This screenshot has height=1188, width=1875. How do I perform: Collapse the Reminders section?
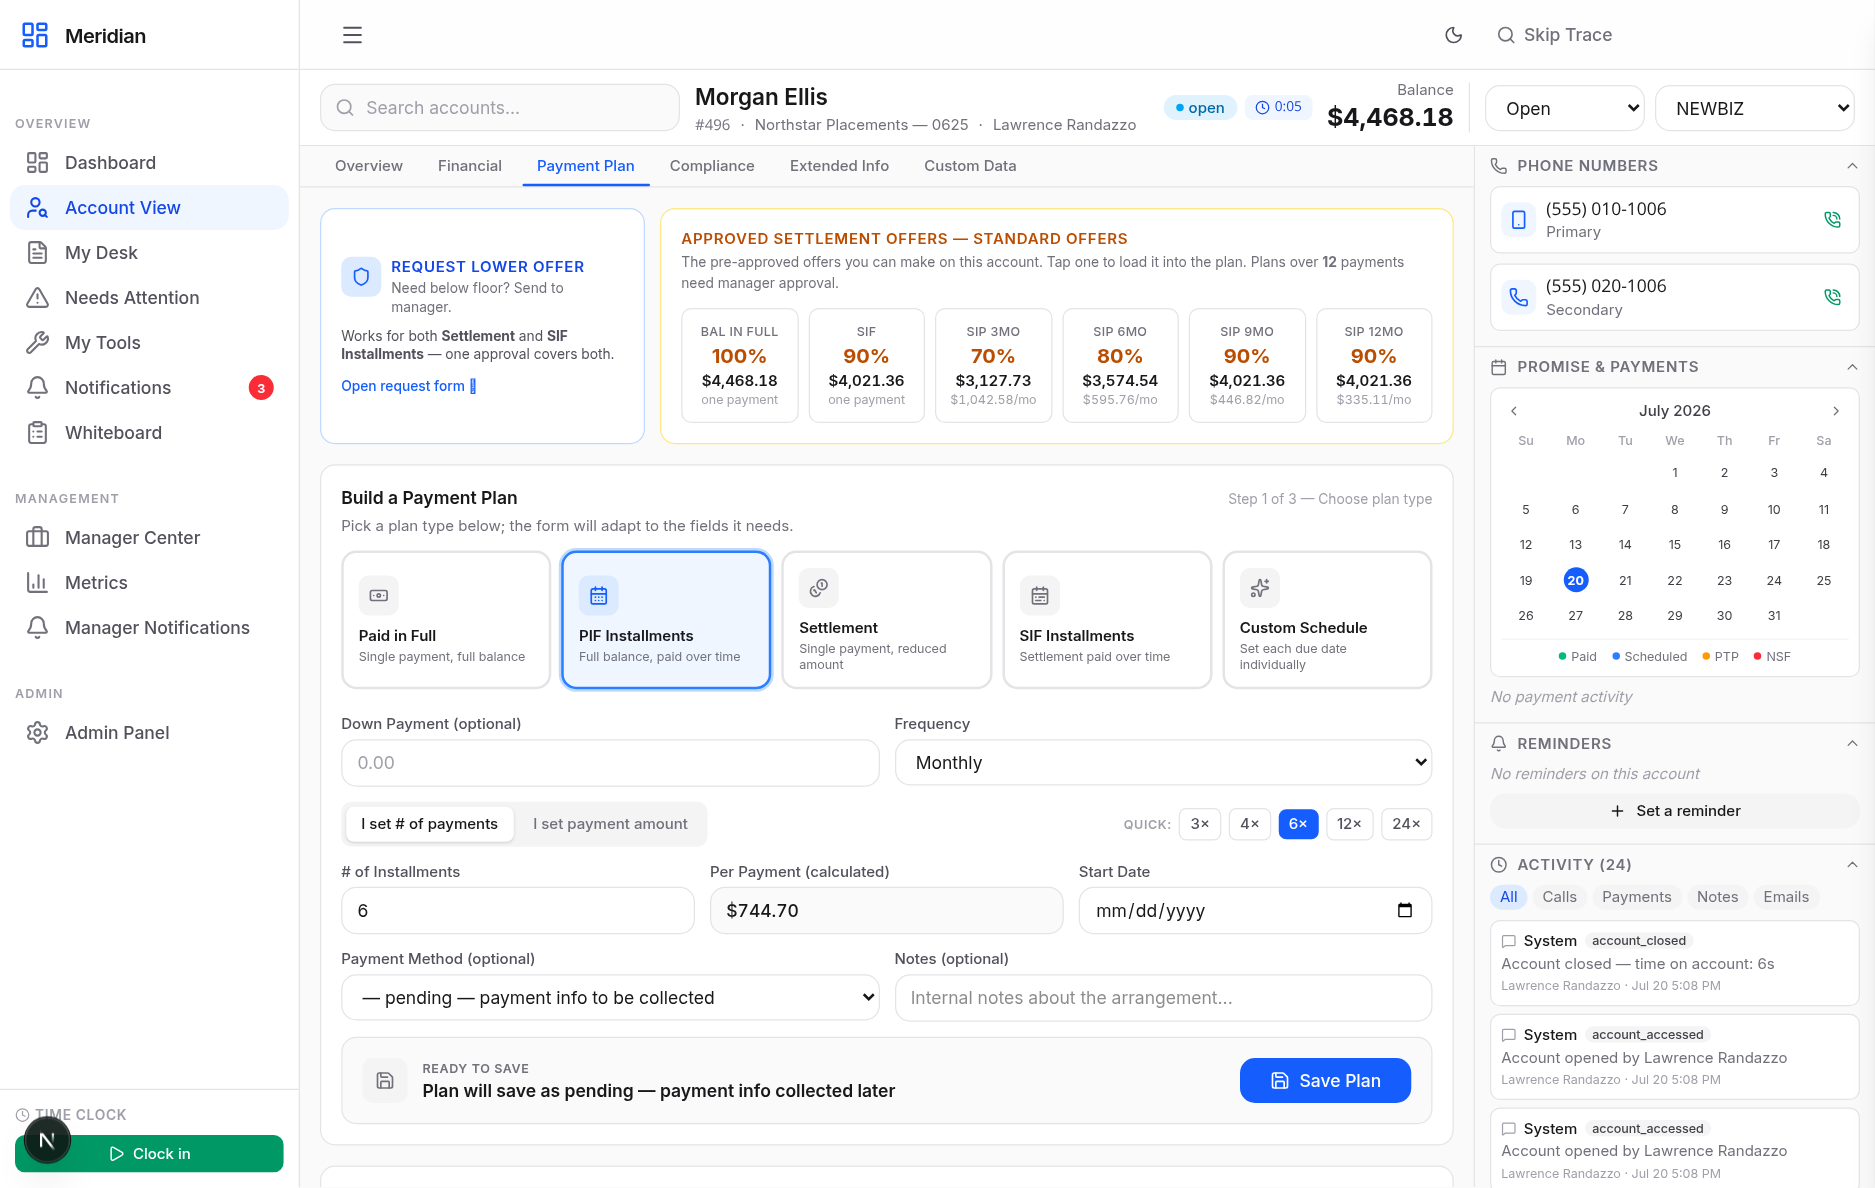pos(1852,744)
